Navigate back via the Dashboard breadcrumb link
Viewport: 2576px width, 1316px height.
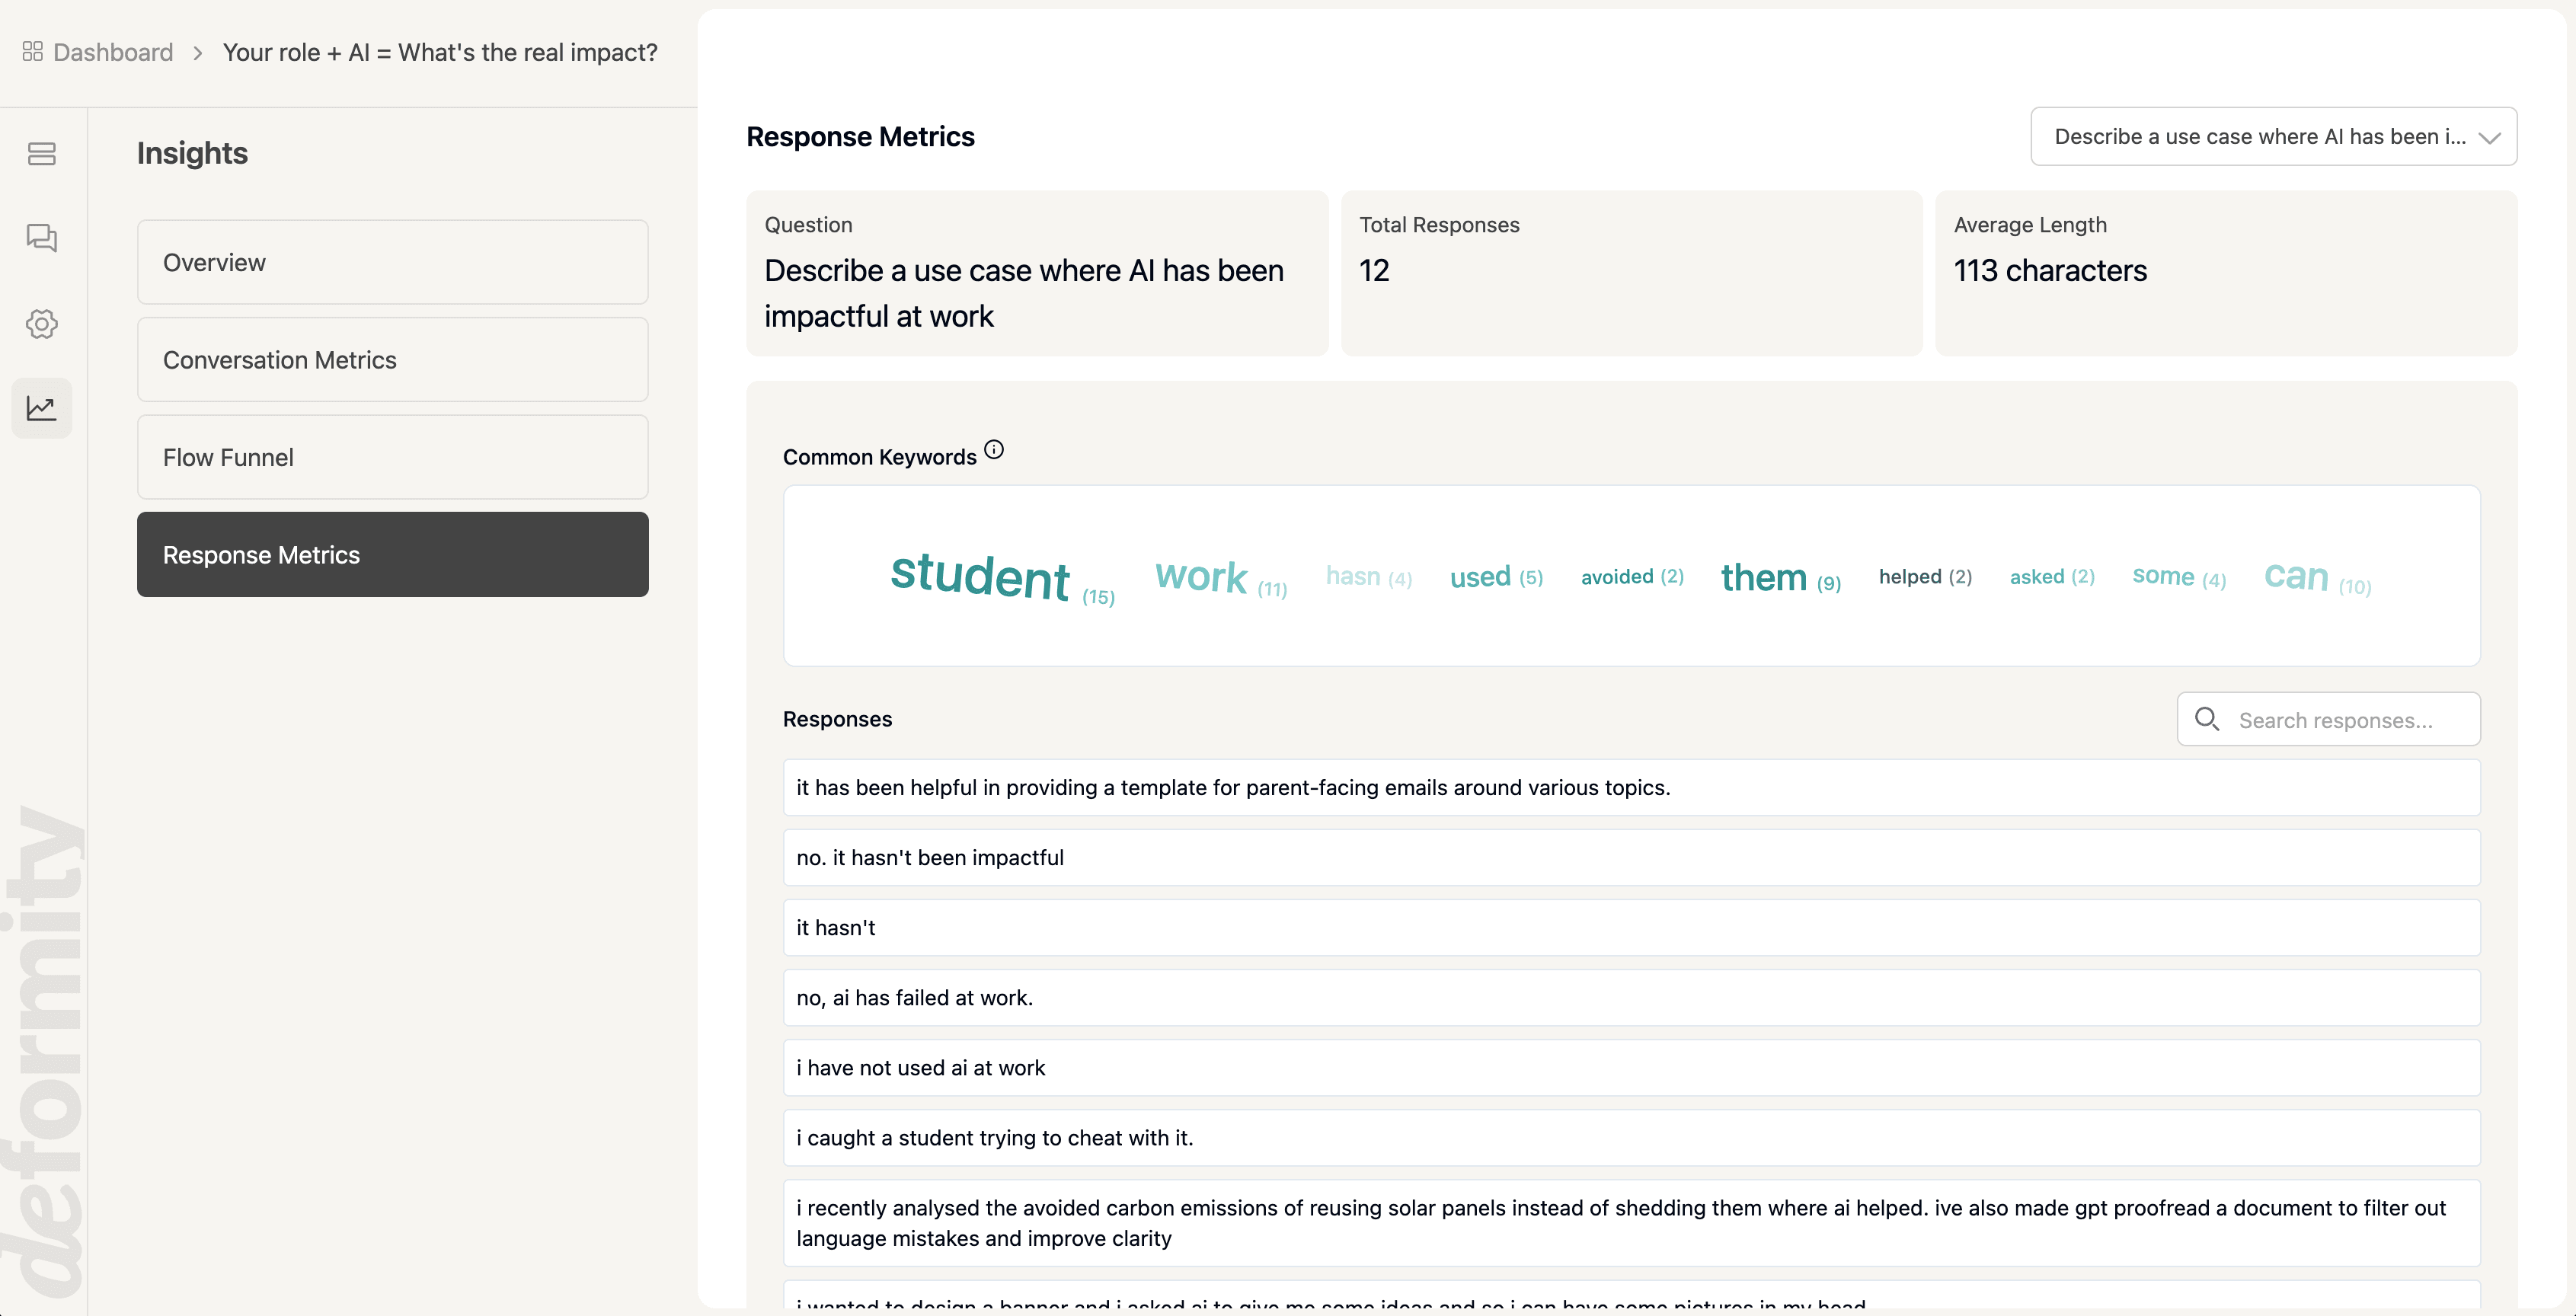[111, 51]
